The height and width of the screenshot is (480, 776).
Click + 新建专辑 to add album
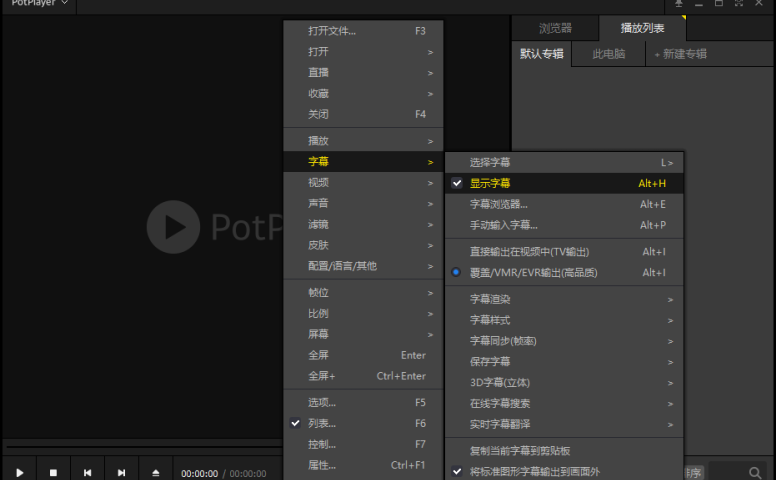pos(681,54)
